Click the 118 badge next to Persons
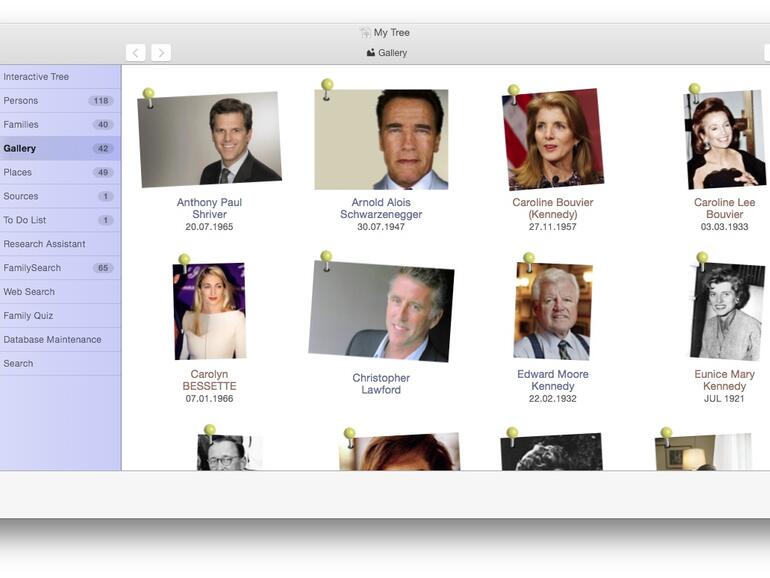Viewport: 770px width, 578px height. click(101, 101)
